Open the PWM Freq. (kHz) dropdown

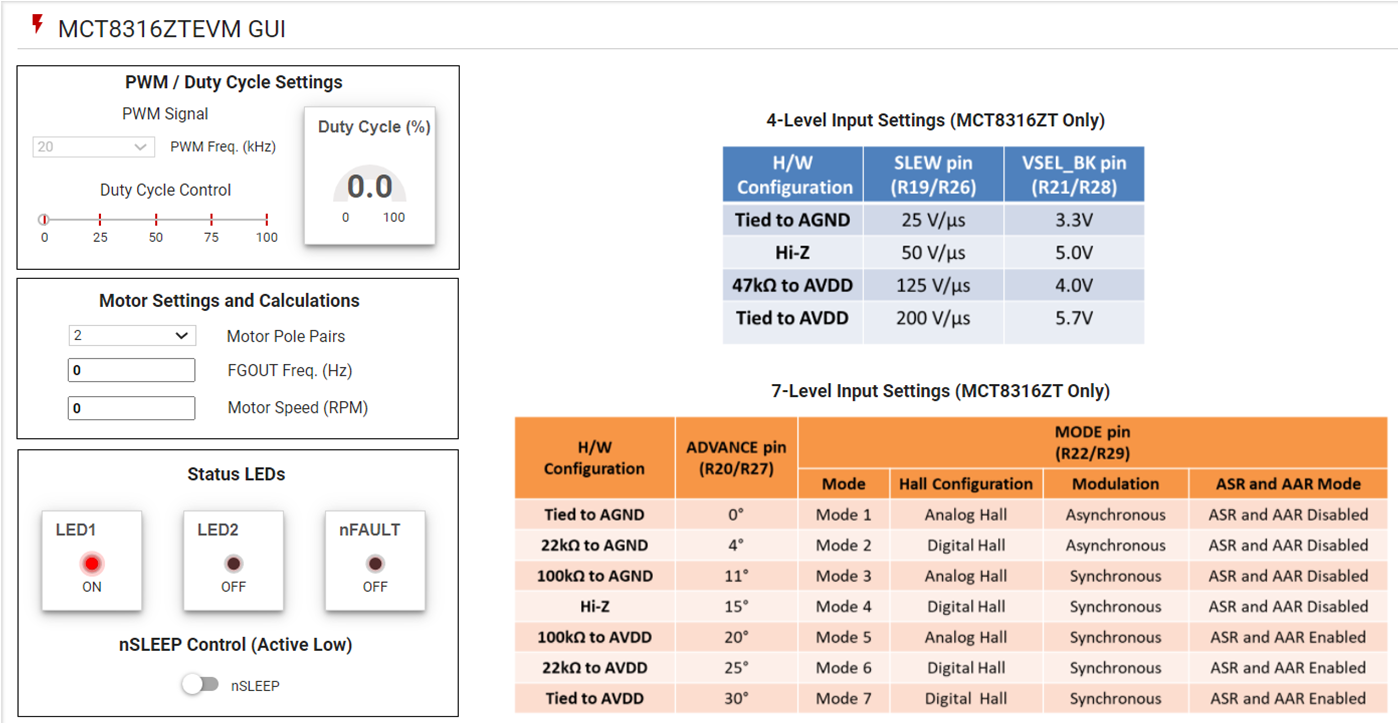tap(93, 146)
